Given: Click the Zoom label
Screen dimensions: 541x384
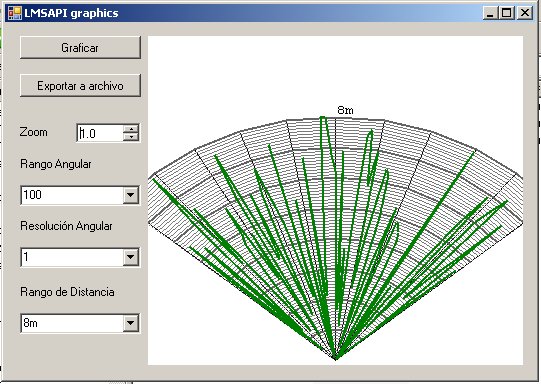Looking at the screenshot, I should [x=33, y=132].
